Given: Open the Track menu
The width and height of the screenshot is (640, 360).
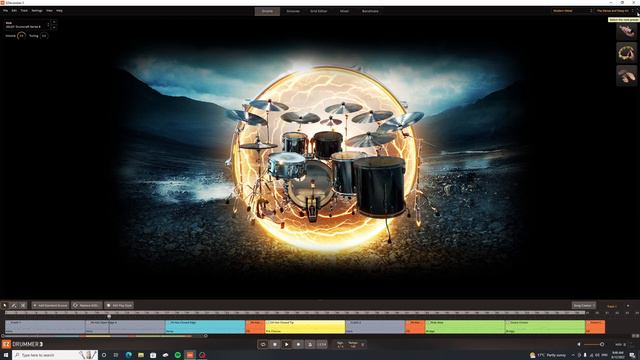Looking at the screenshot, I should [24, 11].
